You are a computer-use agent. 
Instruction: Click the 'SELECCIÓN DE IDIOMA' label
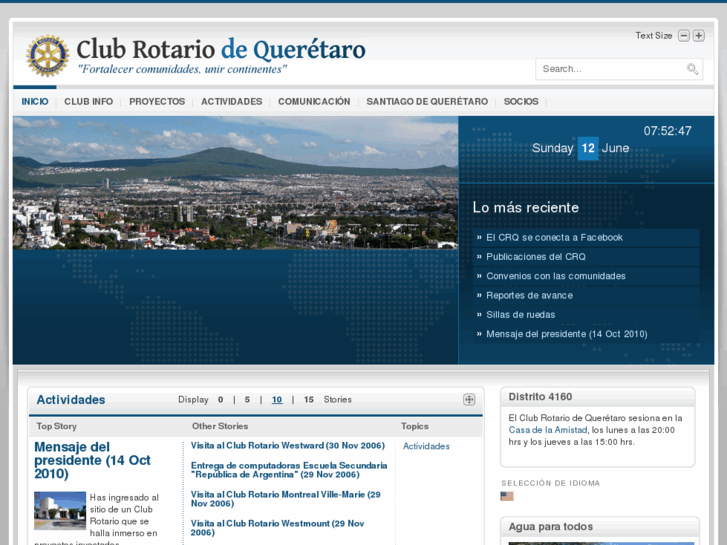coord(550,483)
